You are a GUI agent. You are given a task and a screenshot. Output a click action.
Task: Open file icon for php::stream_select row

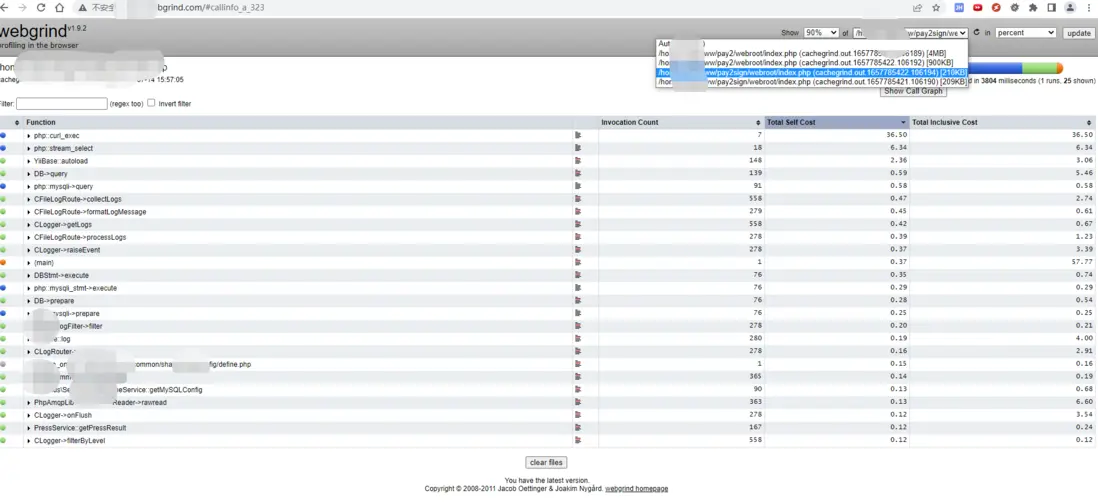tap(578, 148)
